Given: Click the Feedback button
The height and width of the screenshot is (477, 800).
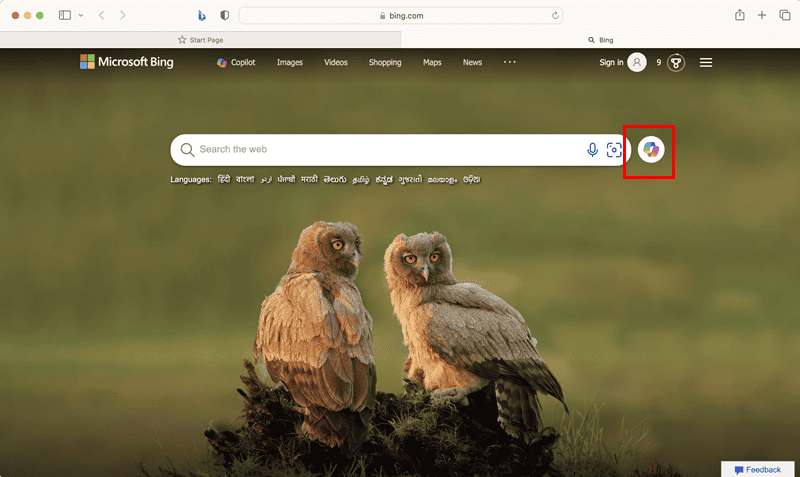Looking at the screenshot, I should 758,469.
